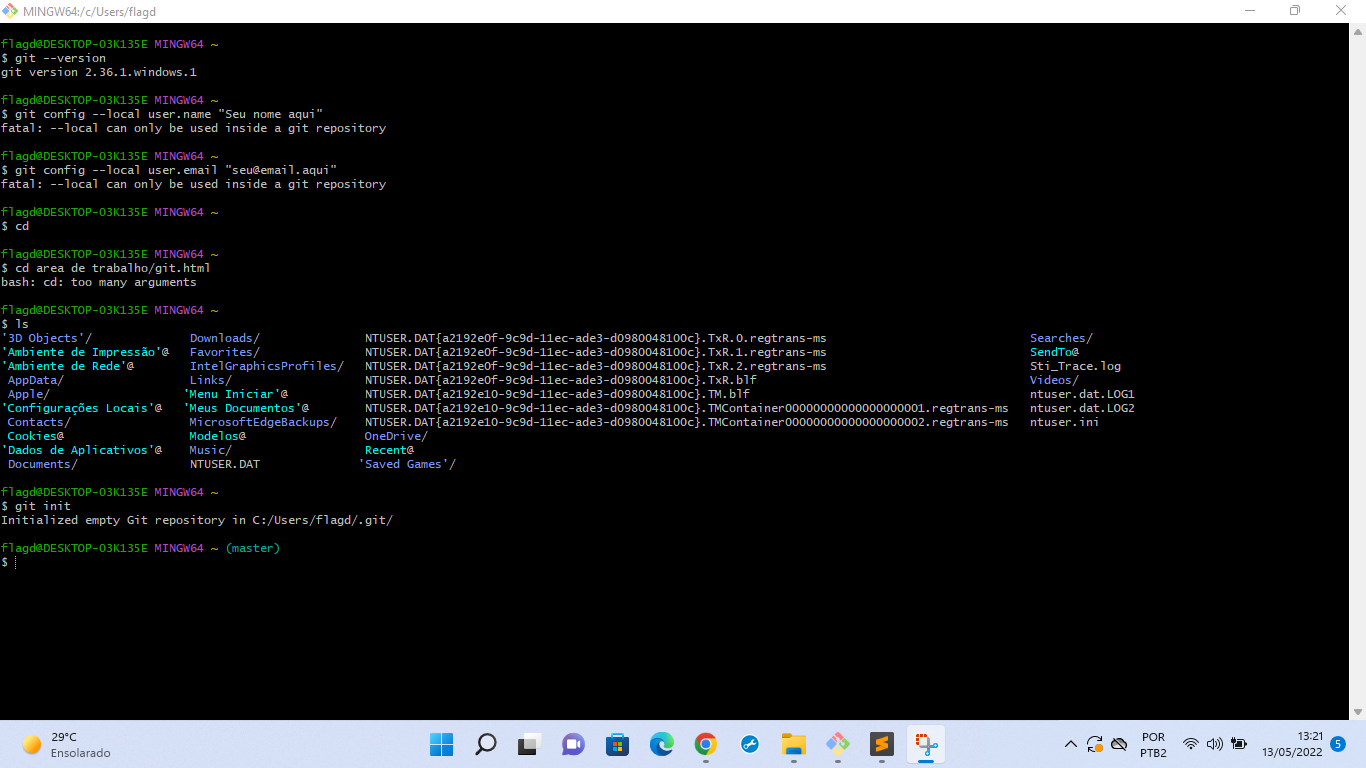Click the Searches/ directory entry
1366x768 pixels.
1062,338
